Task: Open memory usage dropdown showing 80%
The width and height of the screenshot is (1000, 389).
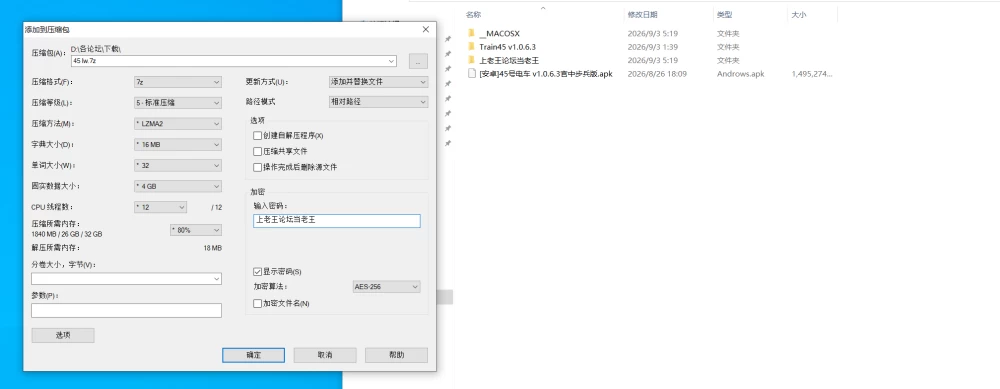Action: (x=196, y=230)
